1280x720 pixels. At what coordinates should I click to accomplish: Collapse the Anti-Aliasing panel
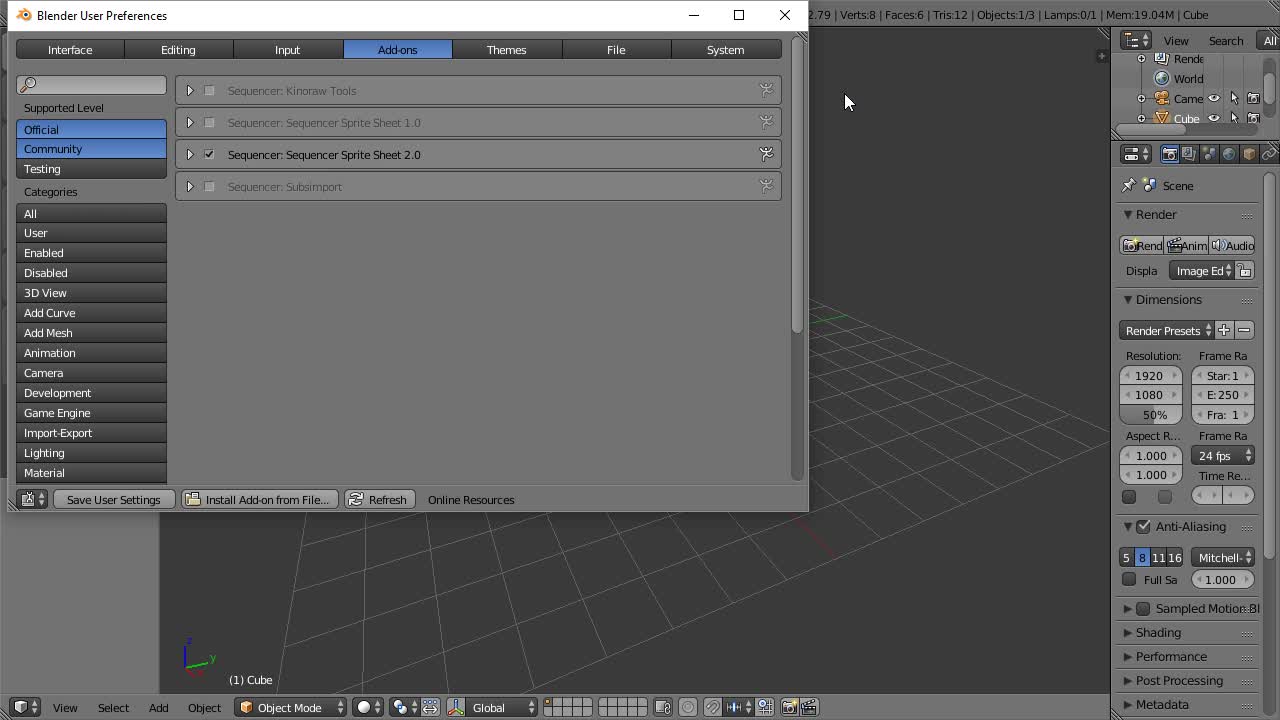pos(1127,527)
